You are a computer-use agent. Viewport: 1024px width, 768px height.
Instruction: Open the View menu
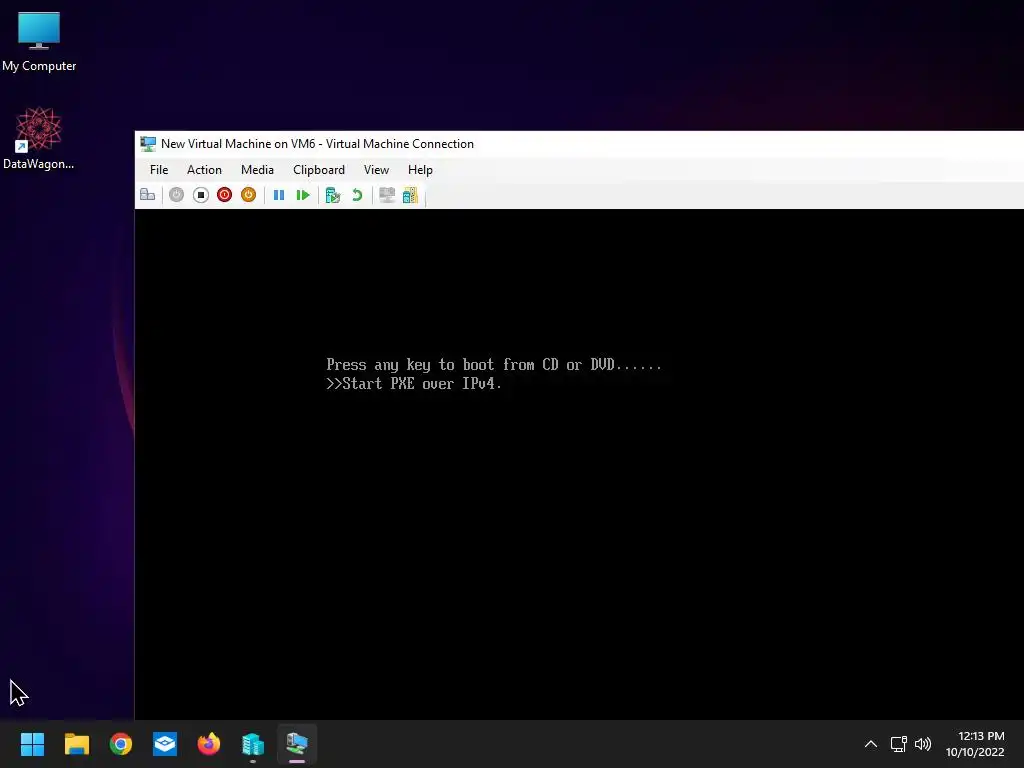pos(376,170)
